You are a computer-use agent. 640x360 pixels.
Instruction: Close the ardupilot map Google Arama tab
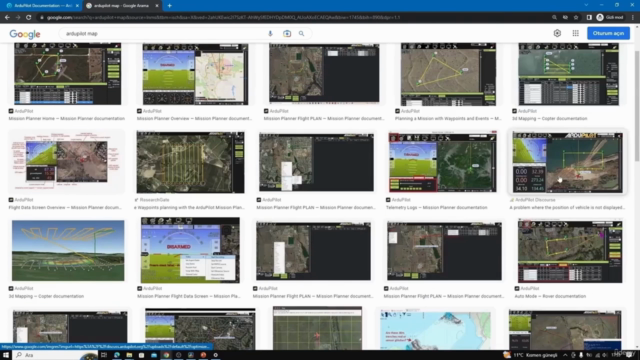(157, 6)
